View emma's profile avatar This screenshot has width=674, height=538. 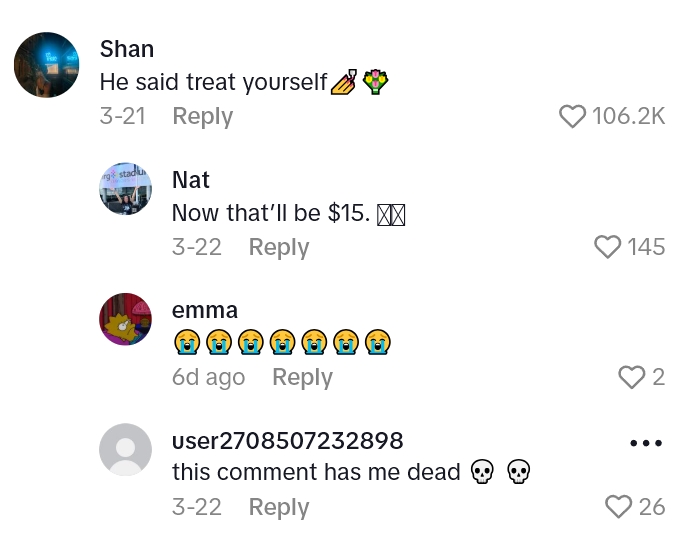126,319
